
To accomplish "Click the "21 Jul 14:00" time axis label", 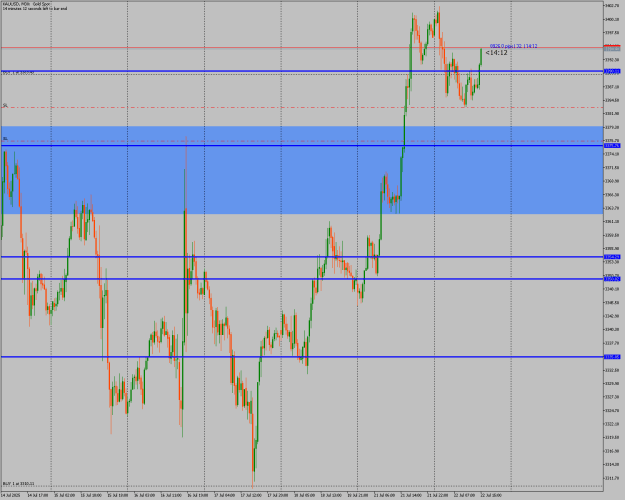I will pyautogui.click(x=411, y=495).
